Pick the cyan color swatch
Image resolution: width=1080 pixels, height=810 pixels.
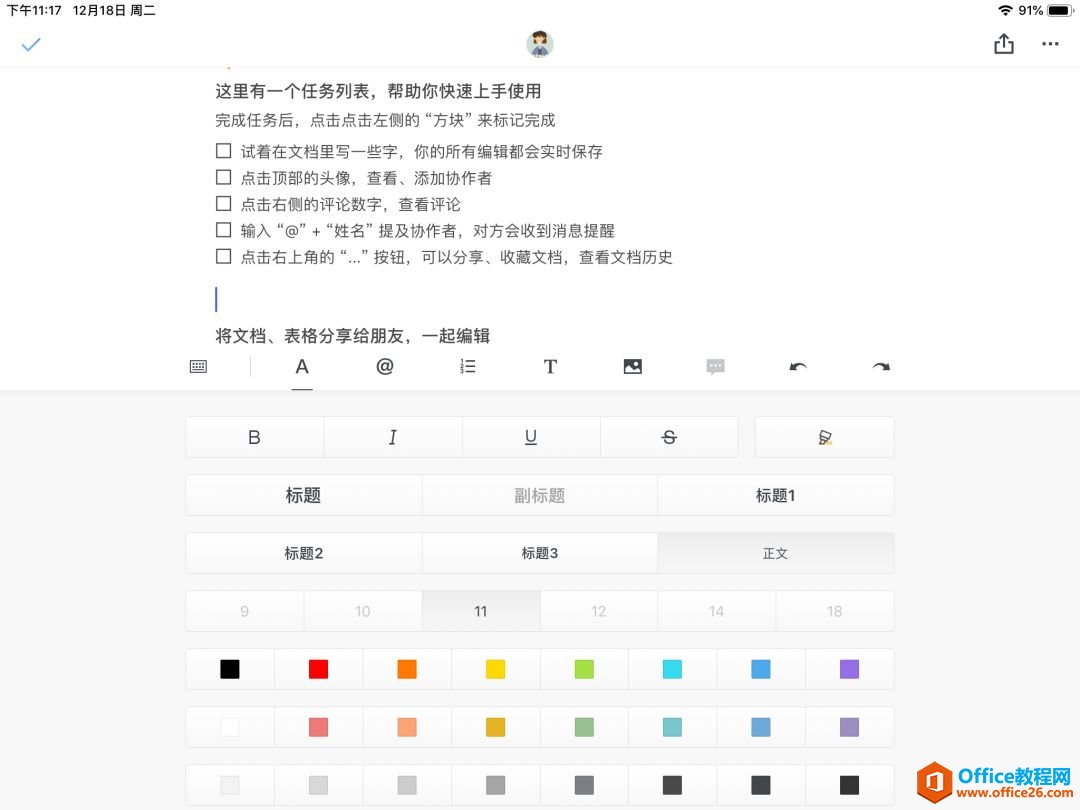pyautogui.click(x=672, y=669)
